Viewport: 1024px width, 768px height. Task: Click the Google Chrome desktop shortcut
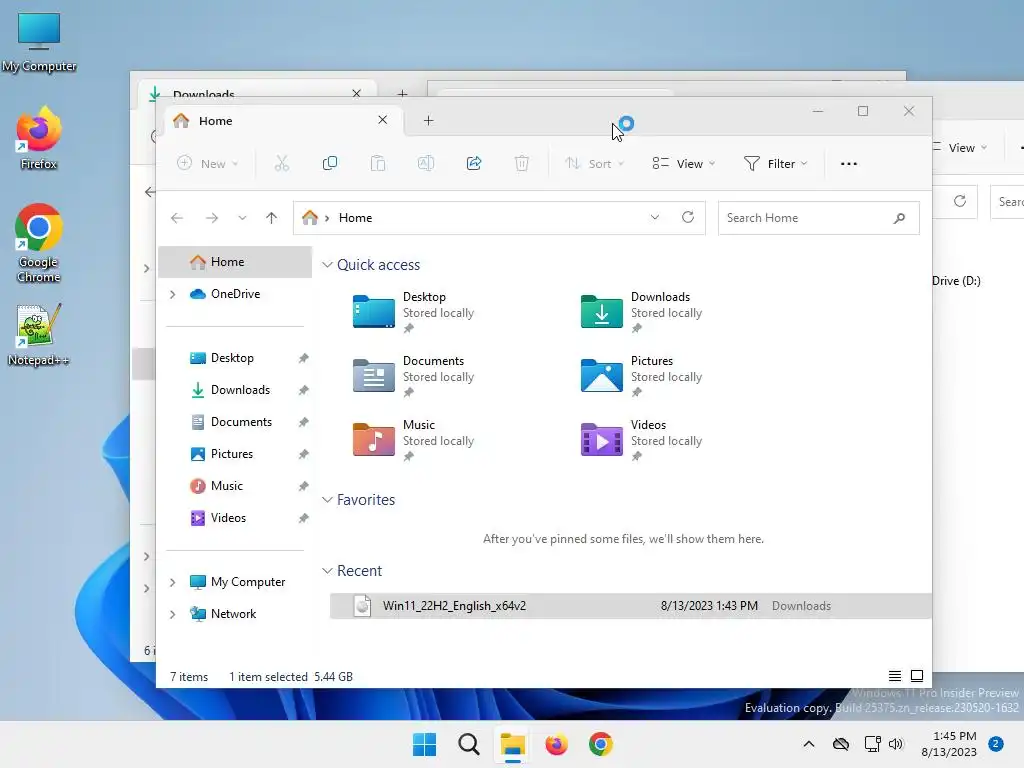click(x=39, y=243)
